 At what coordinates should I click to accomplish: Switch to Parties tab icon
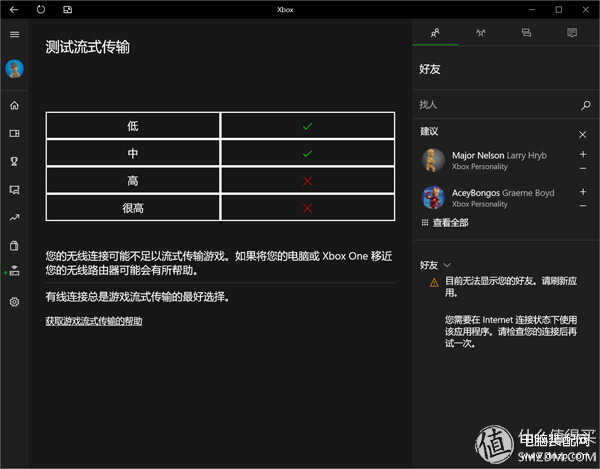[x=481, y=33]
